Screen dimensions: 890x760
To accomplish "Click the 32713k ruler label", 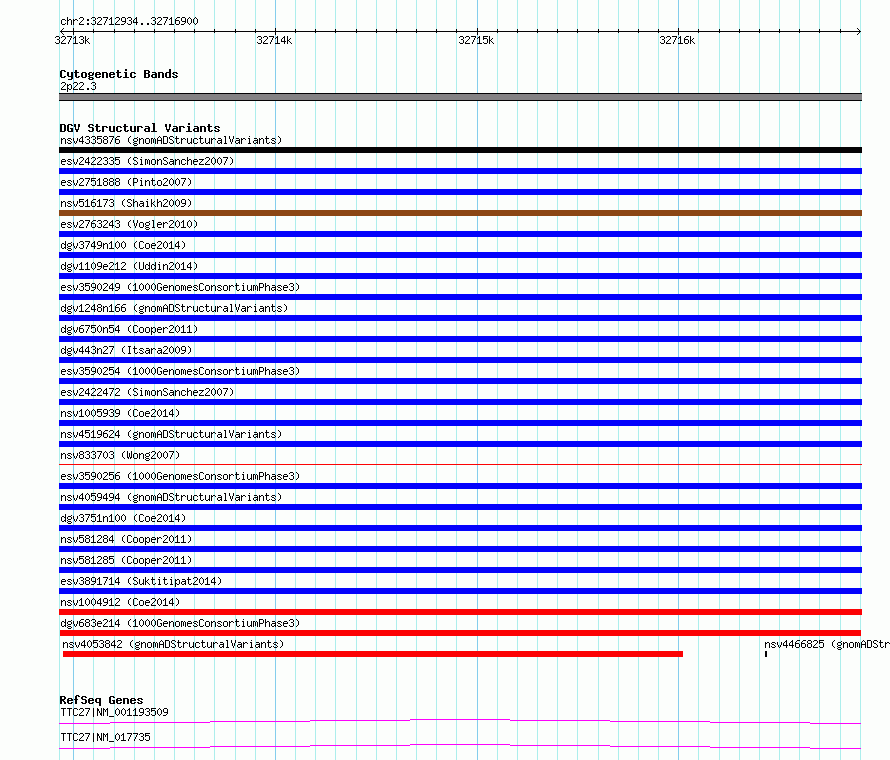I will click(72, 40).
